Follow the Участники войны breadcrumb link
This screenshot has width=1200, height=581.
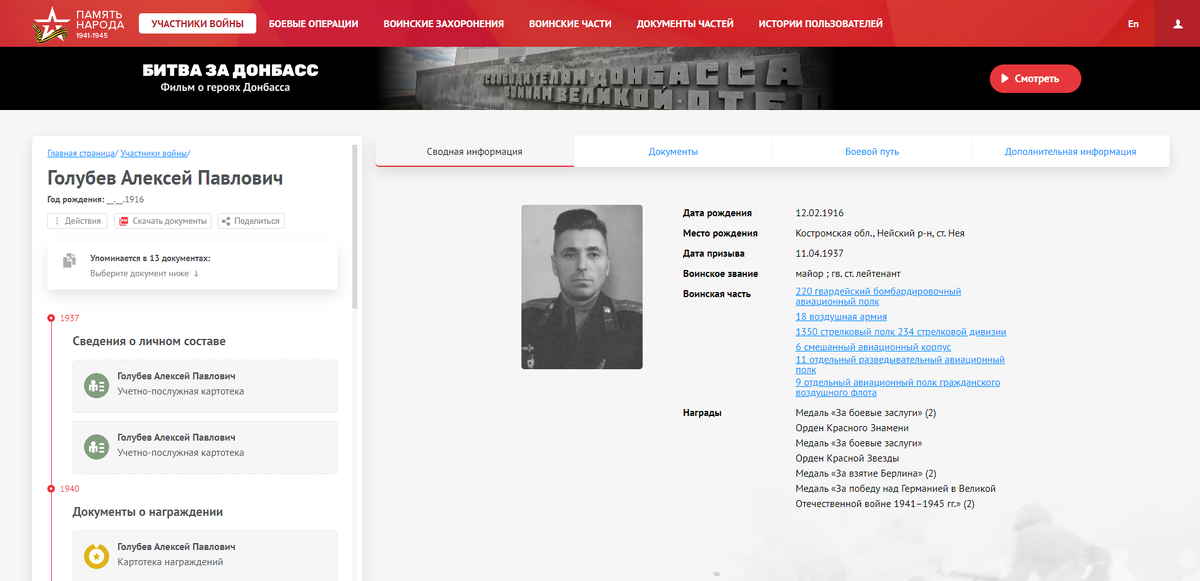click(153, 153)
